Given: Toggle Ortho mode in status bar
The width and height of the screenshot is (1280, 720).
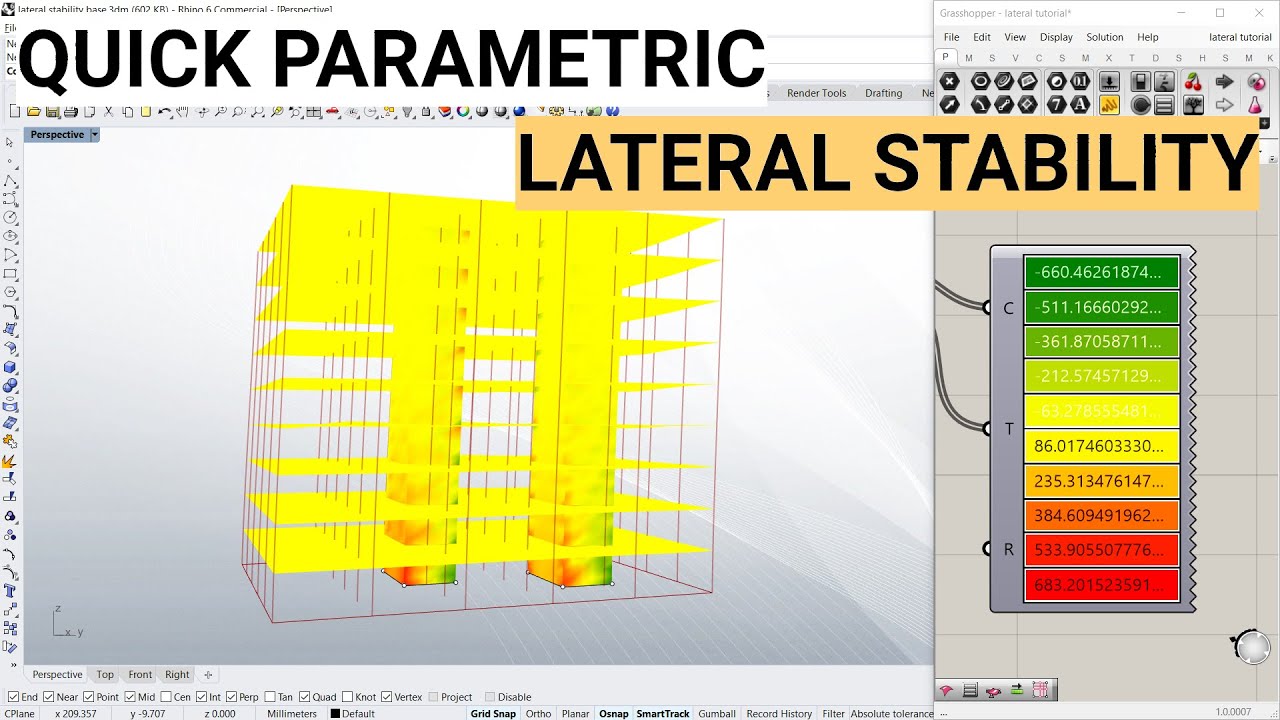Looking at the screenshot, I should tap(538, 714).
